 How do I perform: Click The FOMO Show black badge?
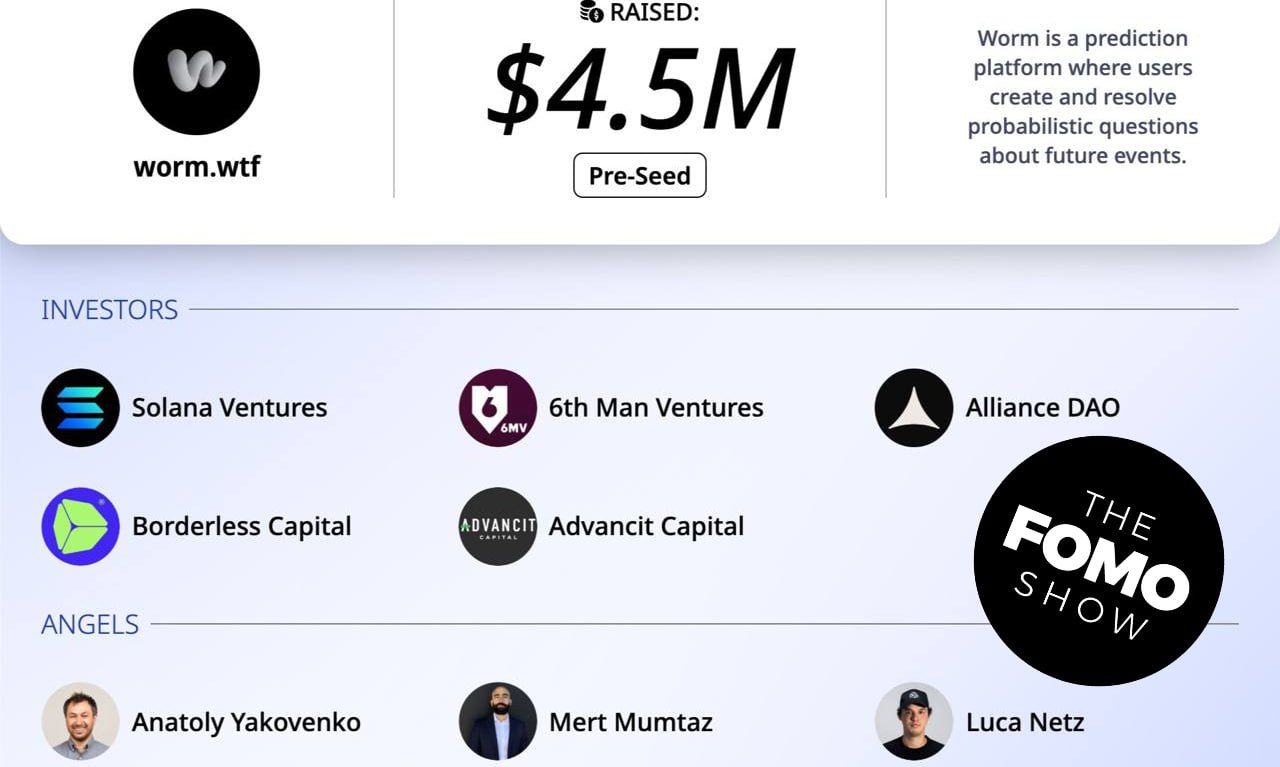coord(1098,561)
